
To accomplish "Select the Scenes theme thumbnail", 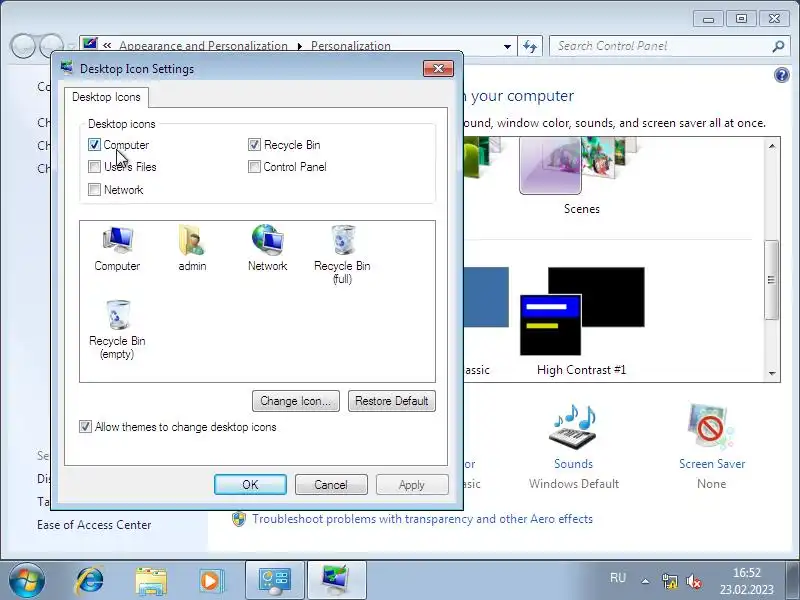I will [x=581, y=166].
